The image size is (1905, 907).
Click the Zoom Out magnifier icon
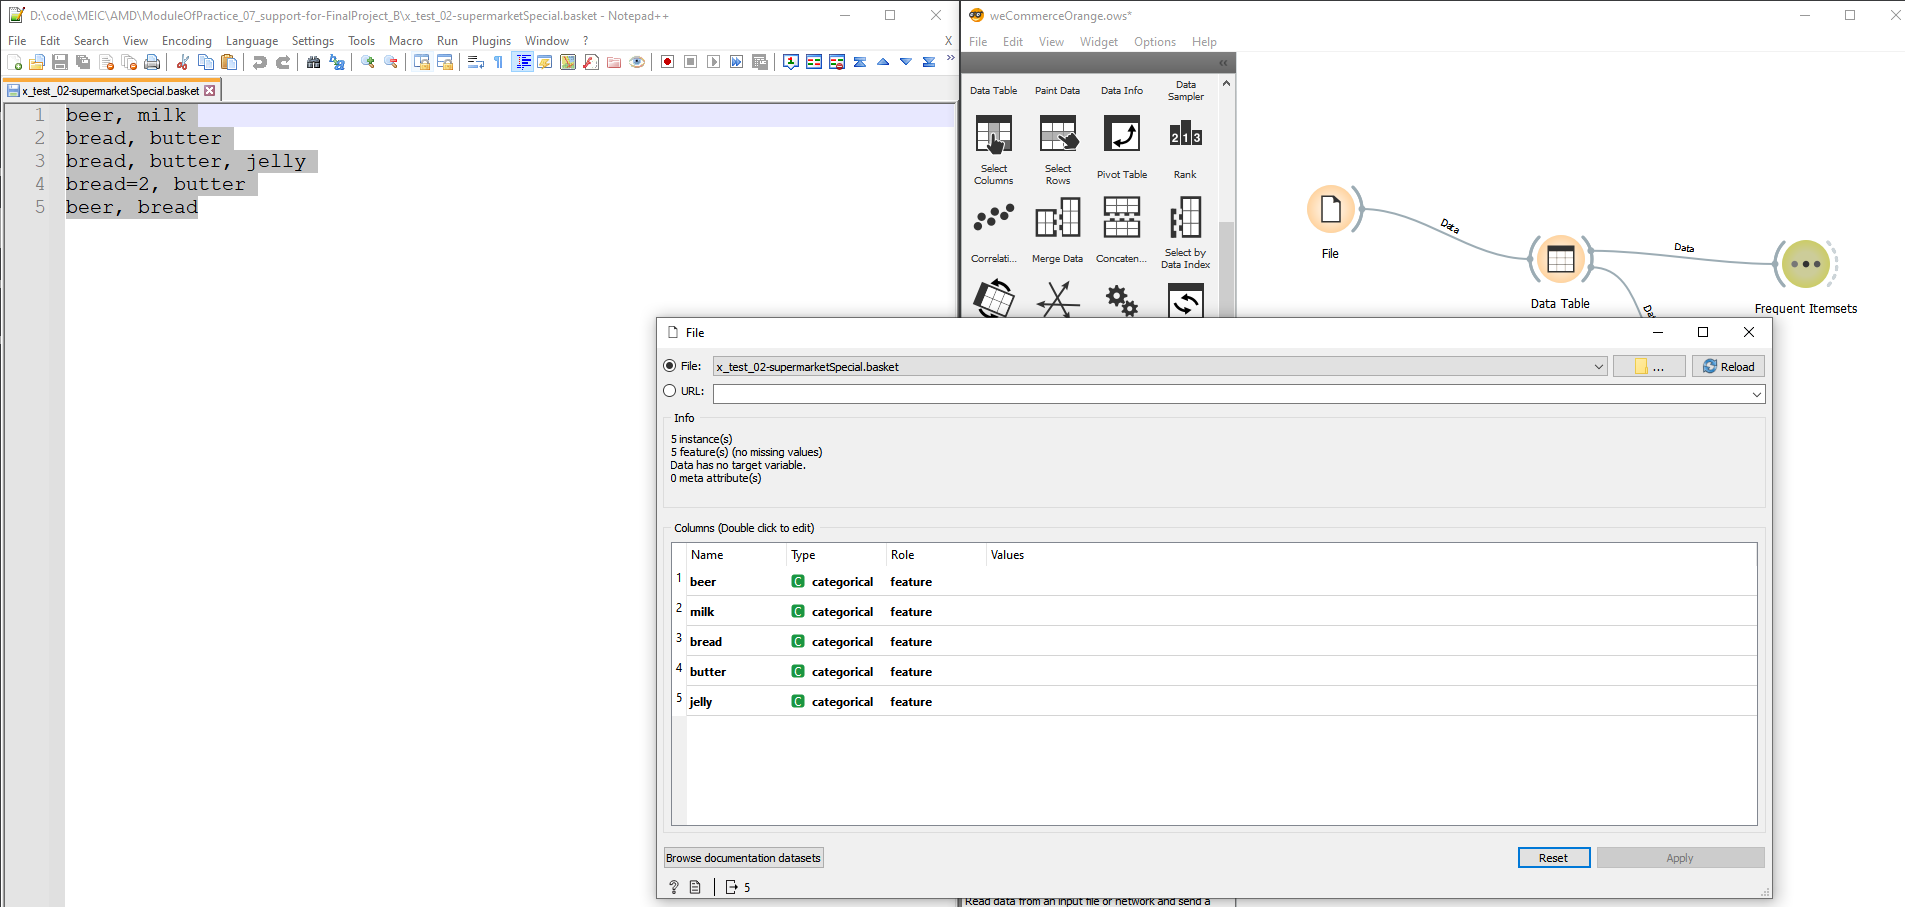click(391, 62)
